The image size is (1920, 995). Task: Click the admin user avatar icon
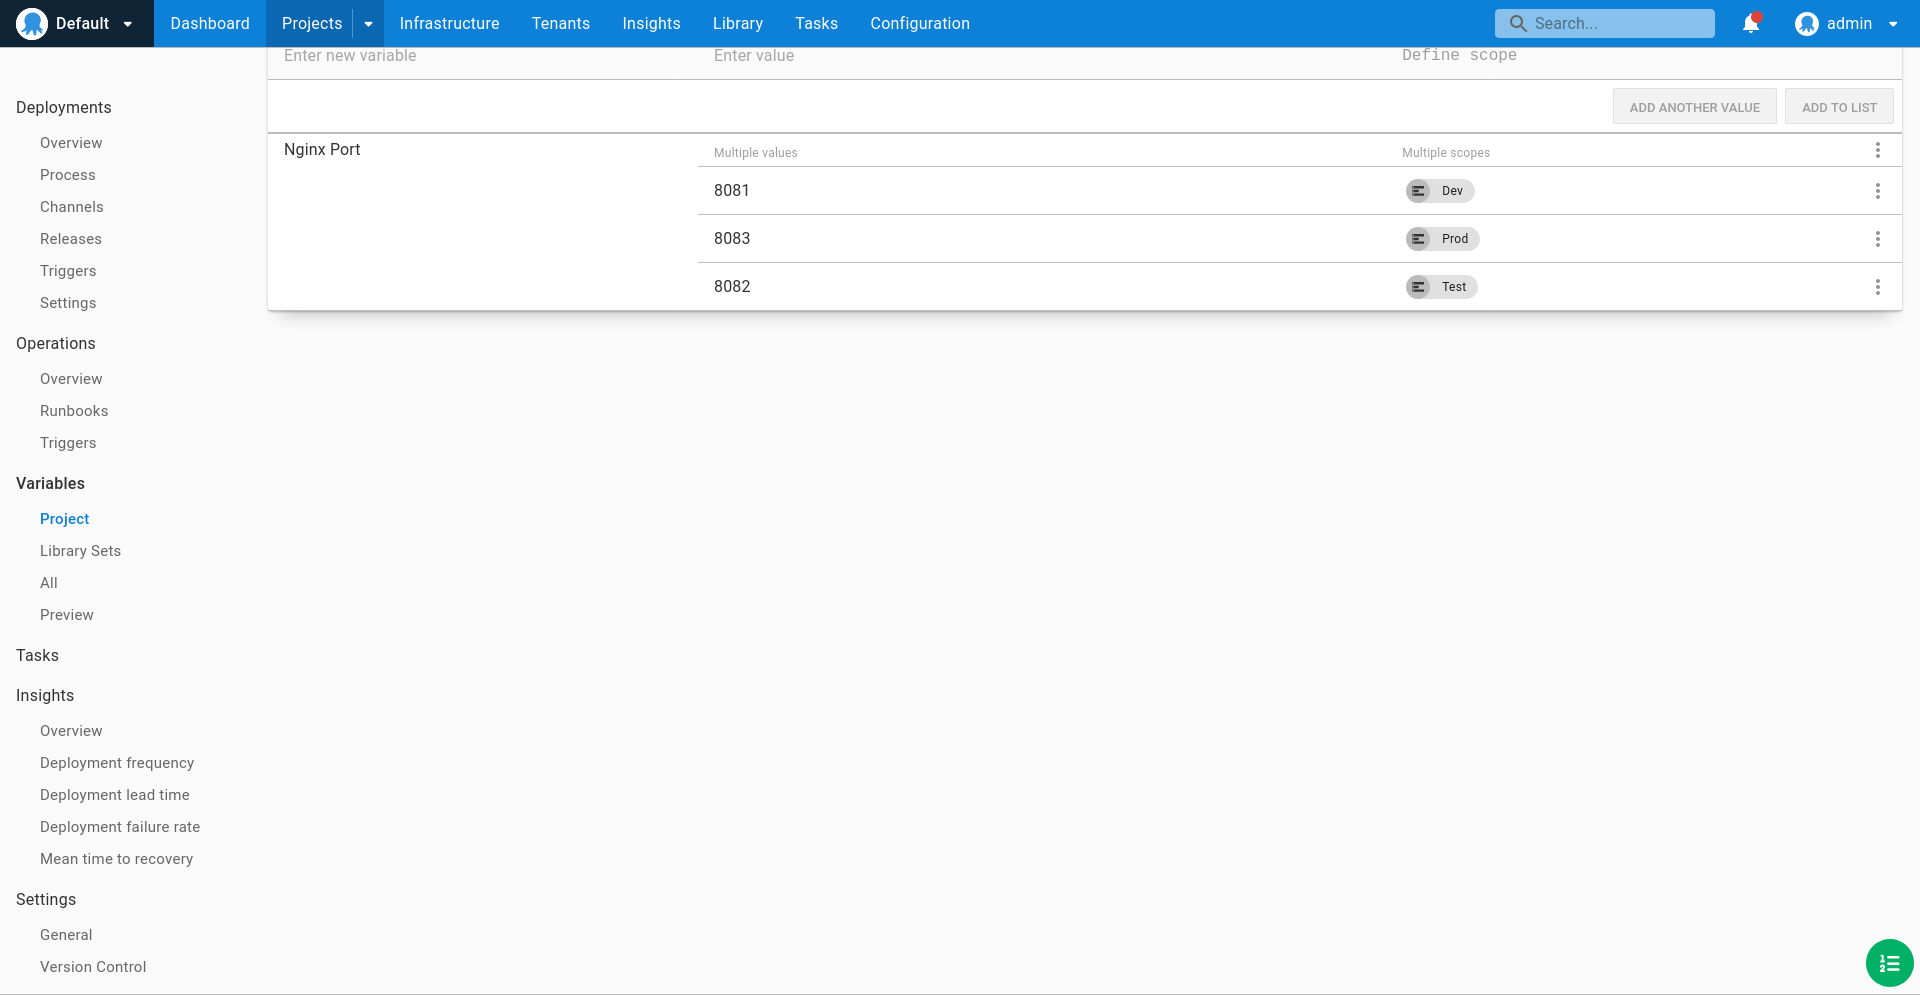(x=1806, y=23)
